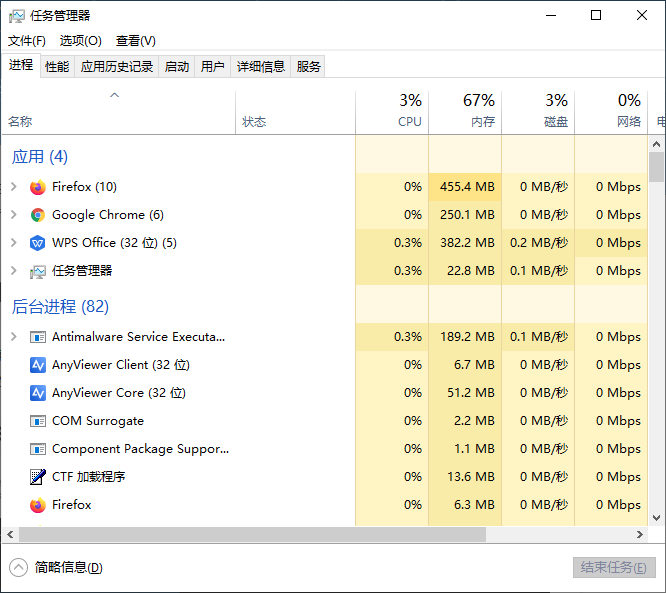Click the AnyViewer Client icon

38,365
